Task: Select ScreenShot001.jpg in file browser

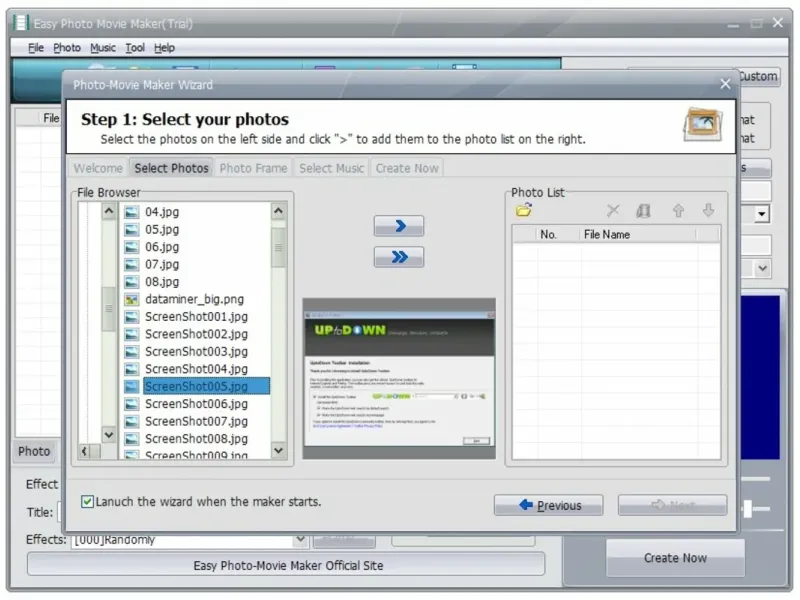Action: pyautogui.click(x=196, y=317)
